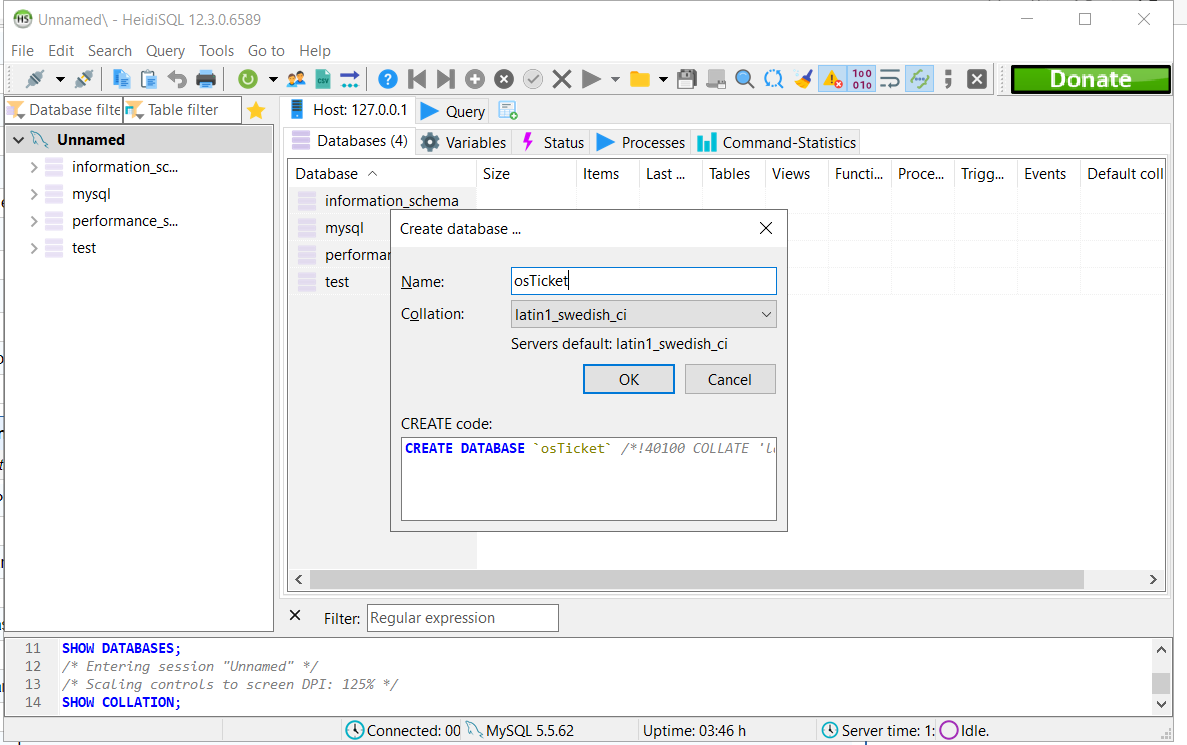The height and width of the screenshot is (745, 1187).
Task: Open the User manager icon
Action: tap(296, 79)
